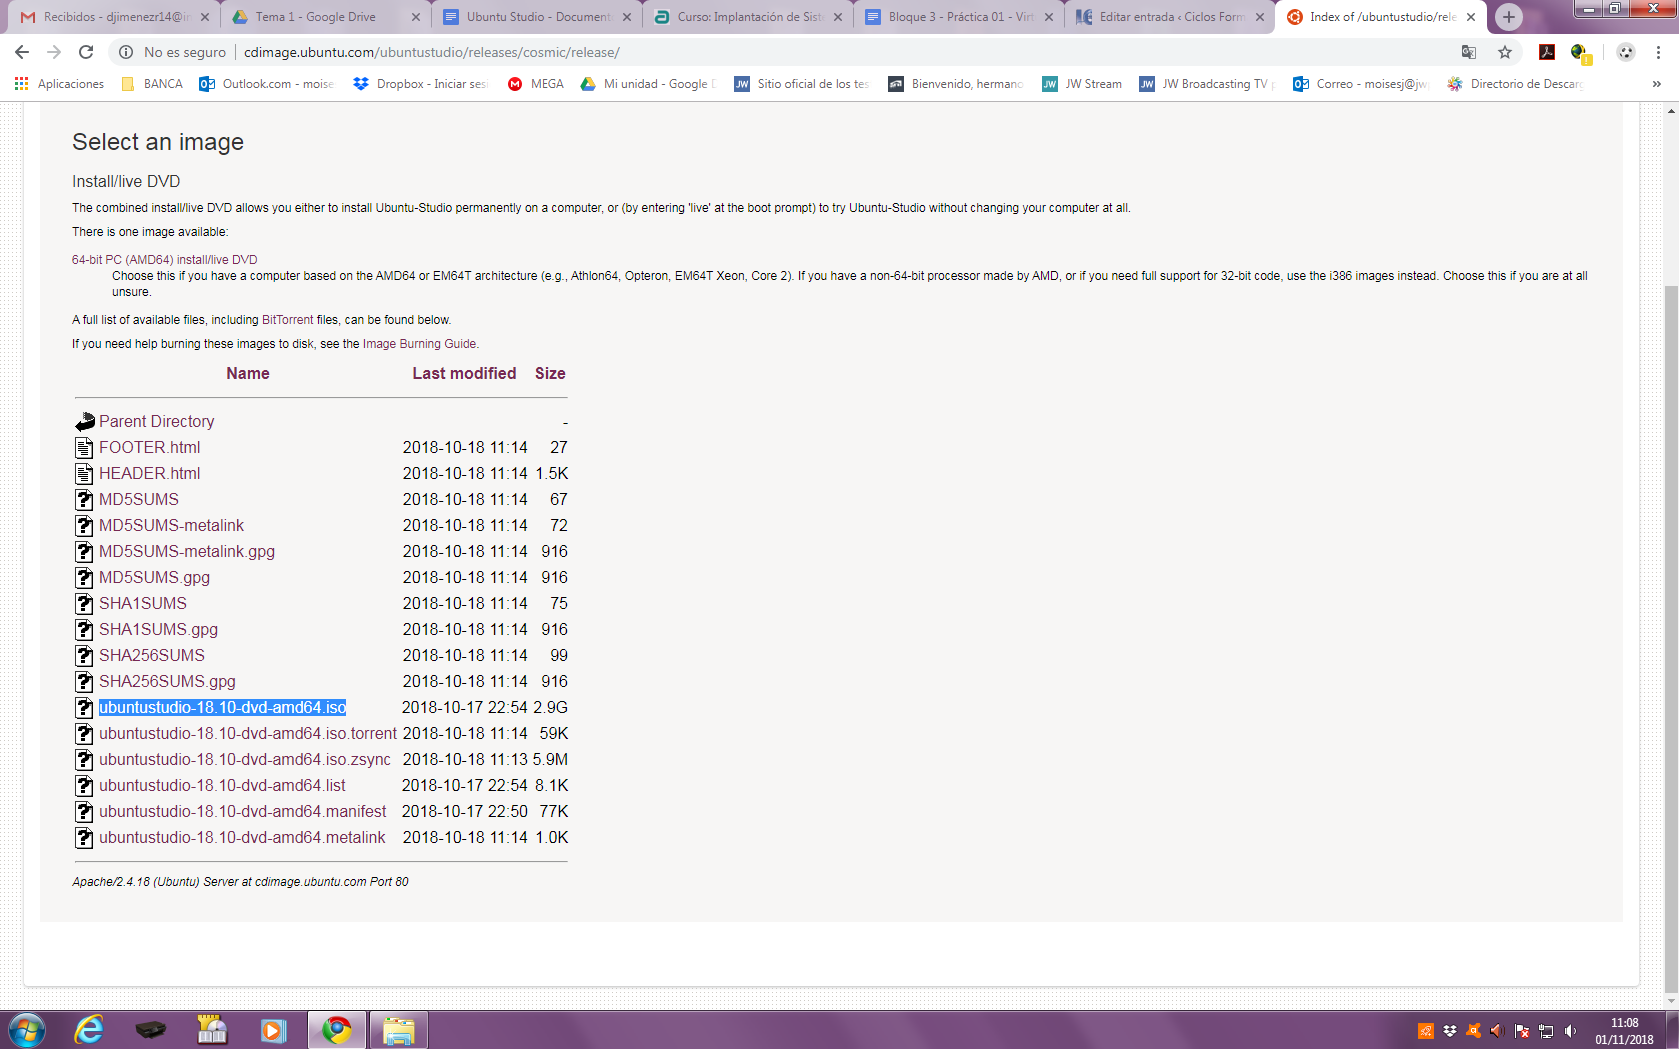Click the browser back arrow
The image size is (1679, 1049).
(x=22, y=52)
